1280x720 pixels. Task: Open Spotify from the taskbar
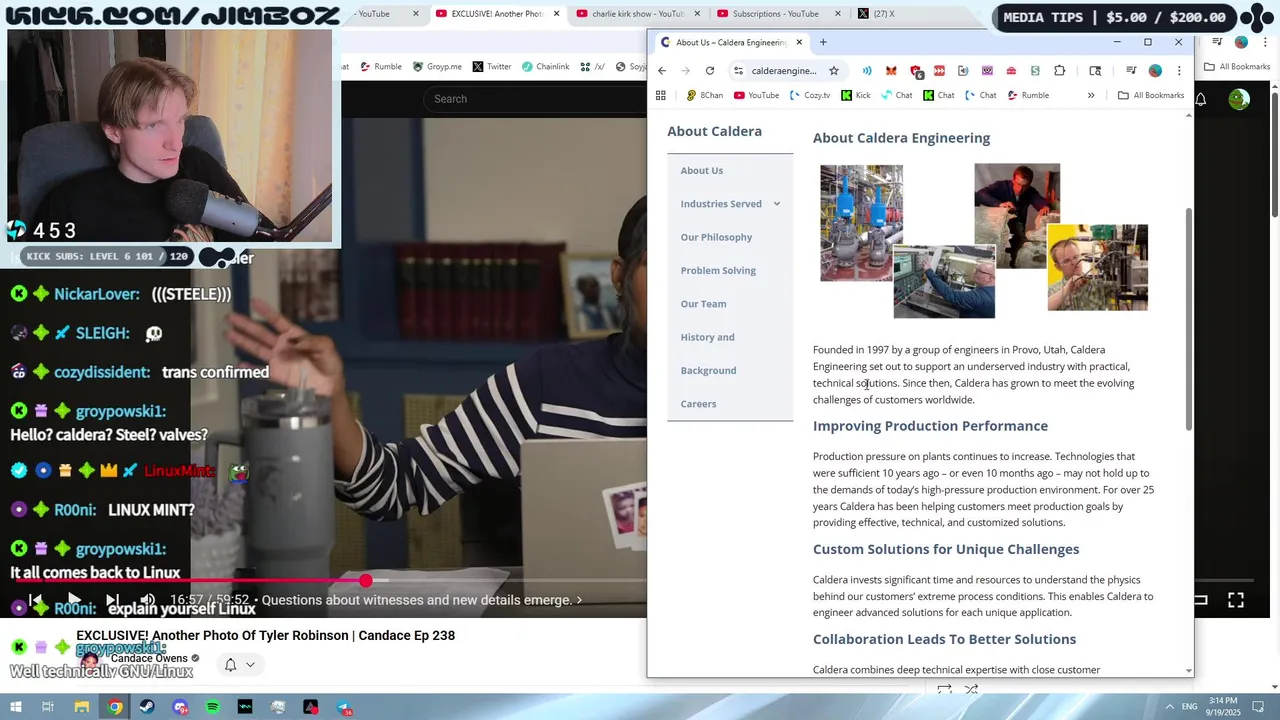click(212, 707)
